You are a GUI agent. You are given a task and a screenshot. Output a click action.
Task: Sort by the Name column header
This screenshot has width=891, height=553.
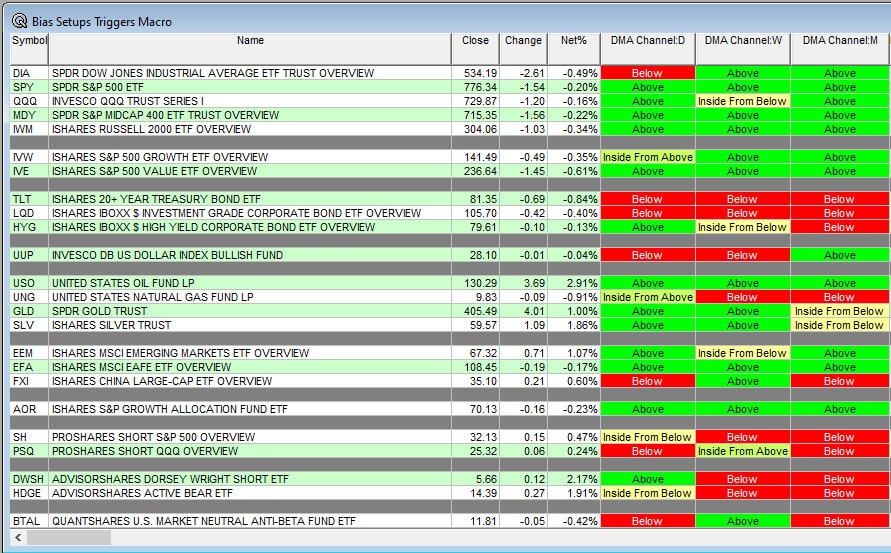[x=250, y=49]
